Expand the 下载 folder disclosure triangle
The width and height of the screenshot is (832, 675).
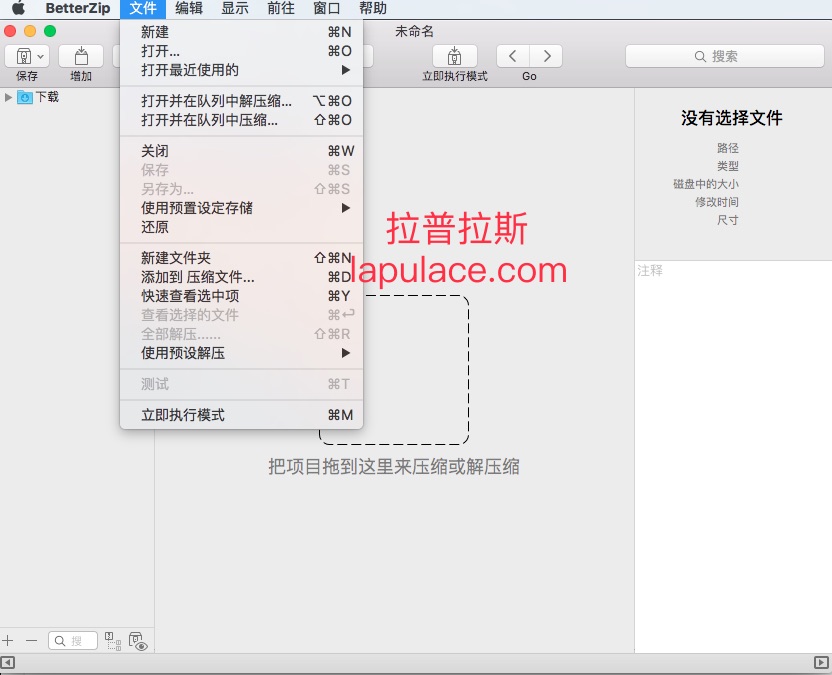(x=8, y=97)
